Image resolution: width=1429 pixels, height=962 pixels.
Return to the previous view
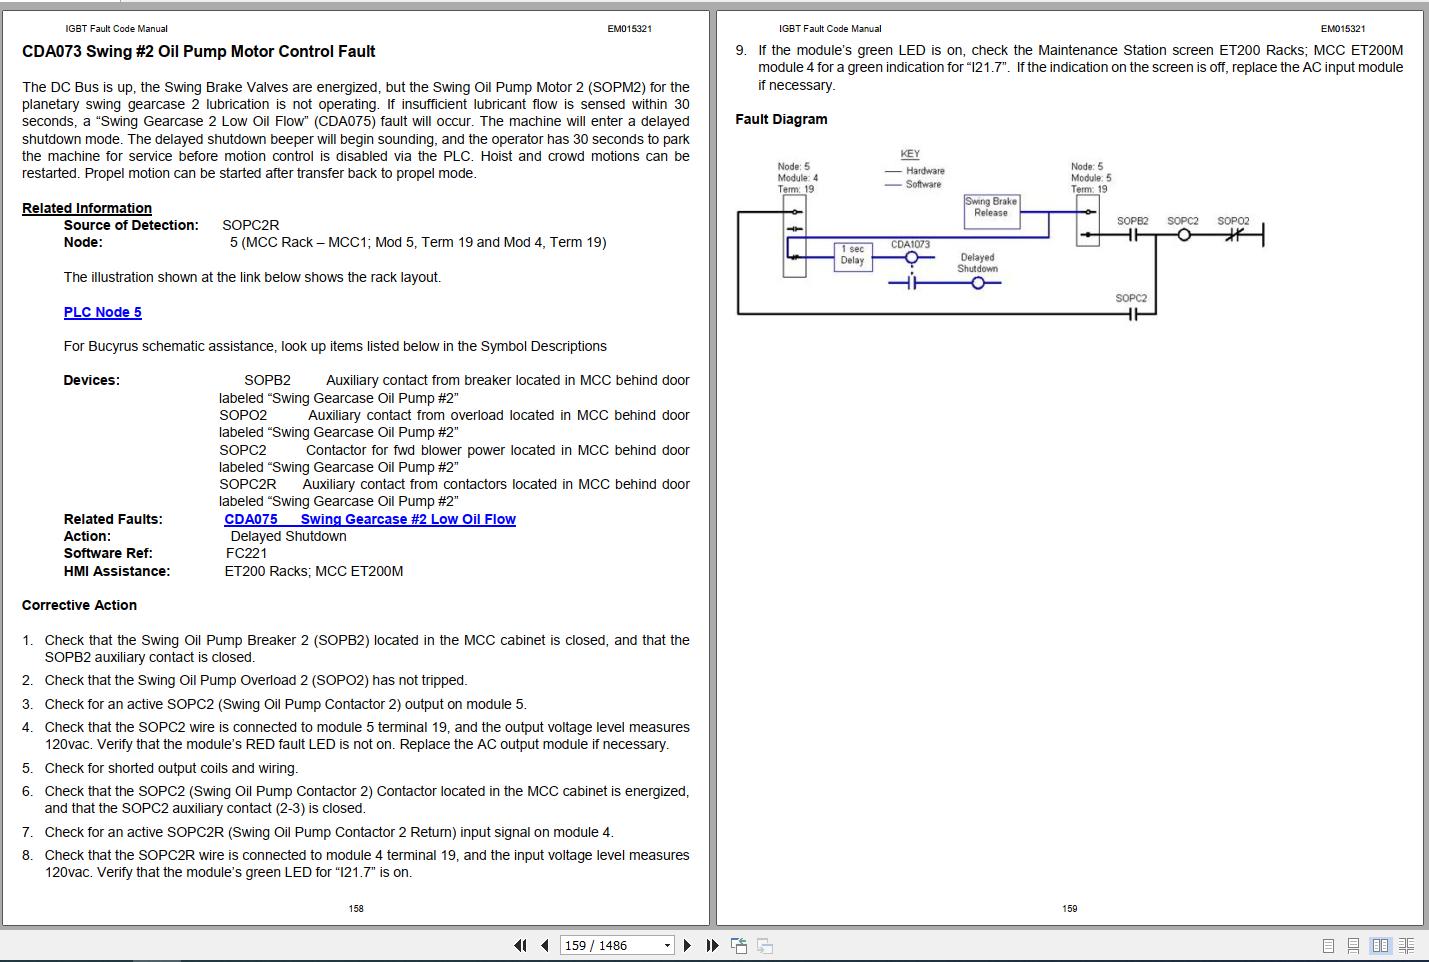click(740, 945)
